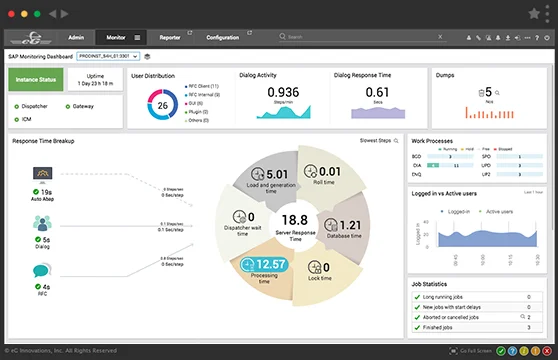The image size is (558, 360).
Task: Click the Auto Abap server icon
Action: 42,174
